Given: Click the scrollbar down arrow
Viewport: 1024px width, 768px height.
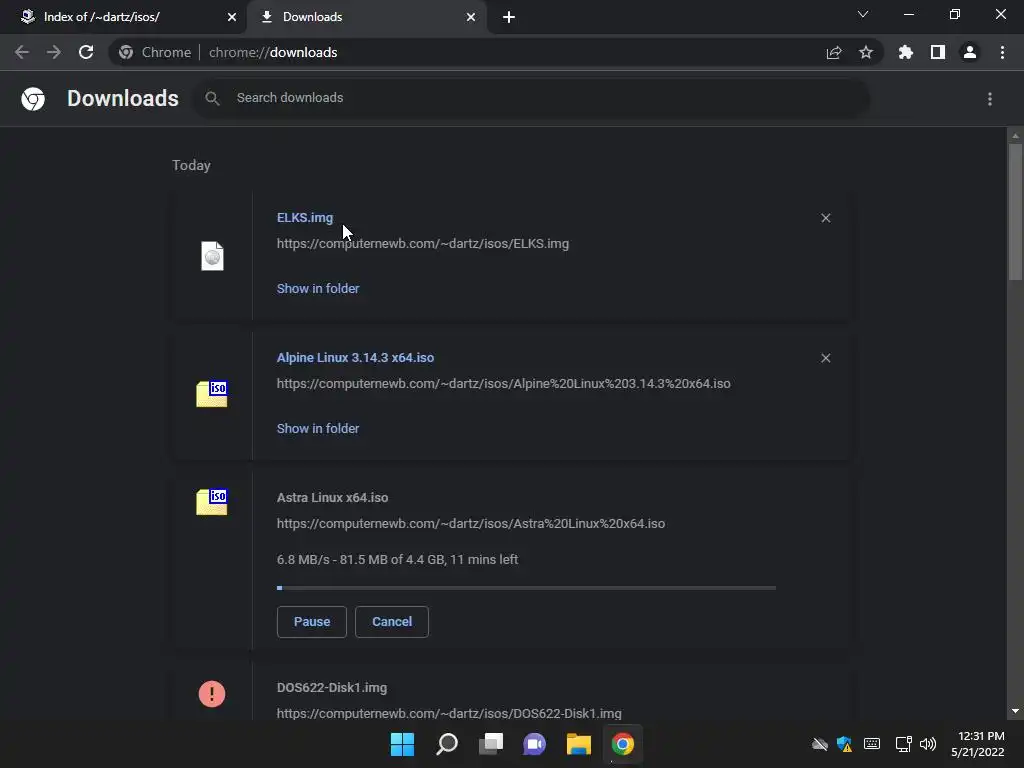Looking at the screenshot, I should click(x=1015, y=711).
